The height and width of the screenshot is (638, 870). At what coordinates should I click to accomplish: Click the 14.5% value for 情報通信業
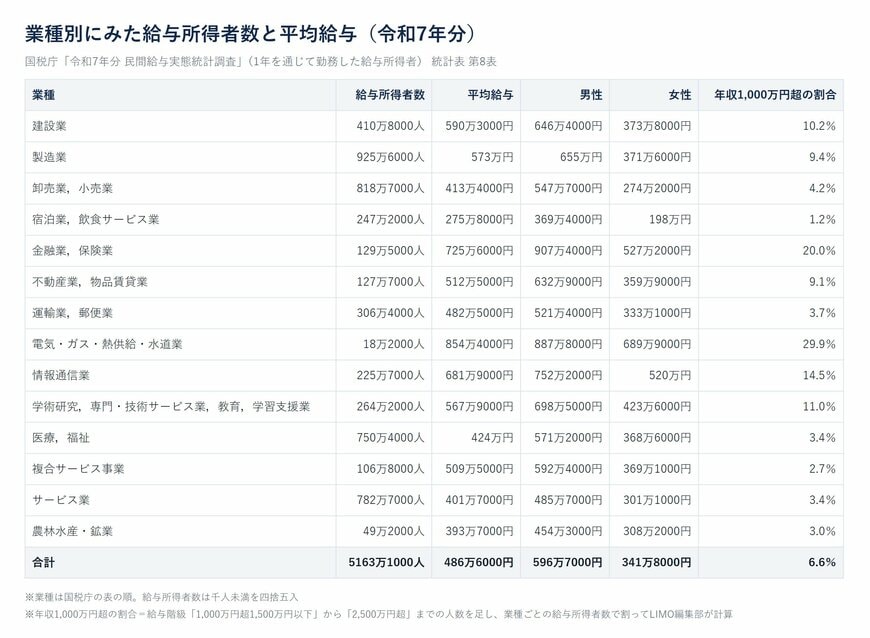click(x=819, y=375)
